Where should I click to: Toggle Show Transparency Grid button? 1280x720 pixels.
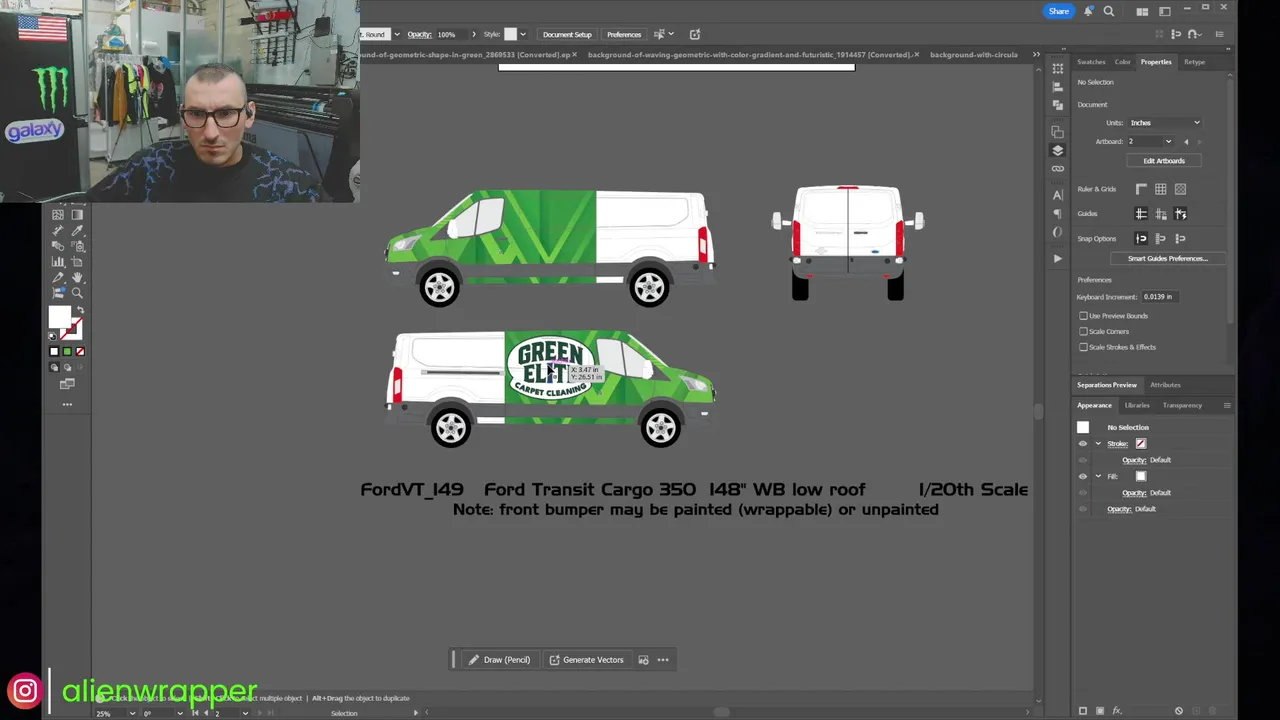(x=1180, y=189)
